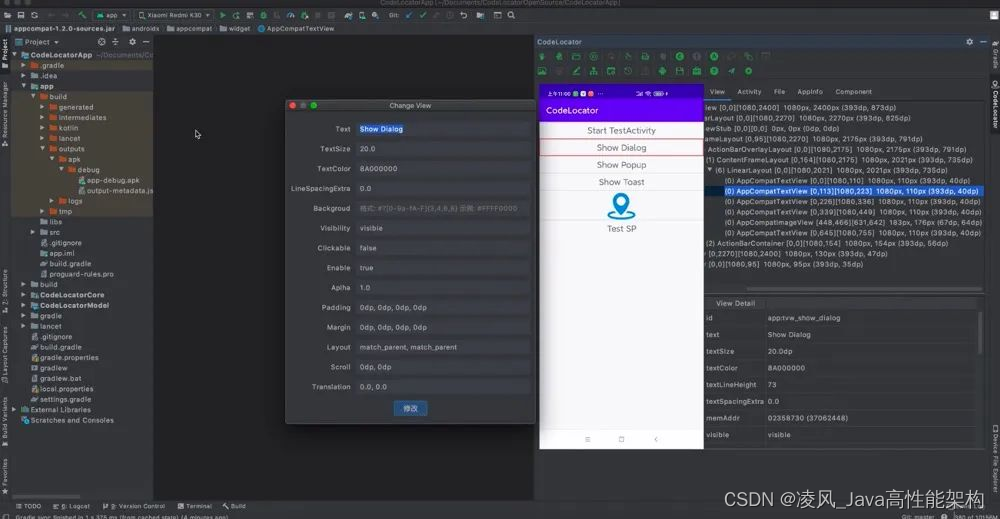
Task: Click the Text field containing Show Dialog
Action: tap(443, 129)
